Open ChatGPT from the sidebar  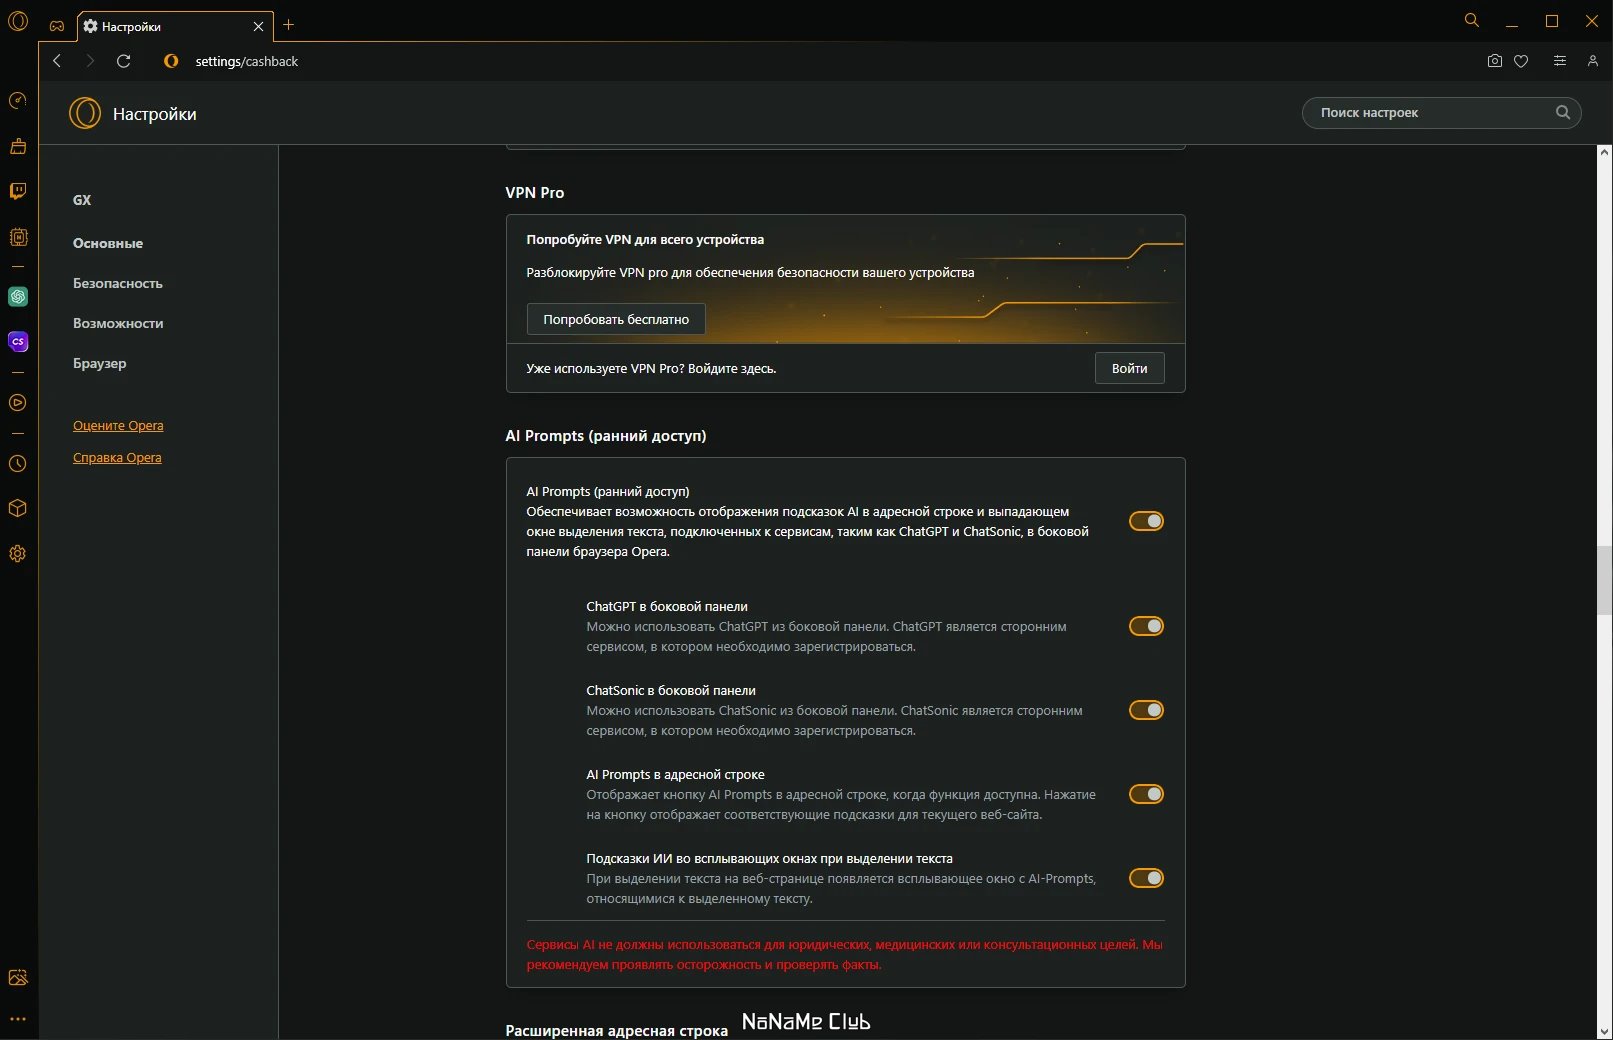click(x=18, y=297)
